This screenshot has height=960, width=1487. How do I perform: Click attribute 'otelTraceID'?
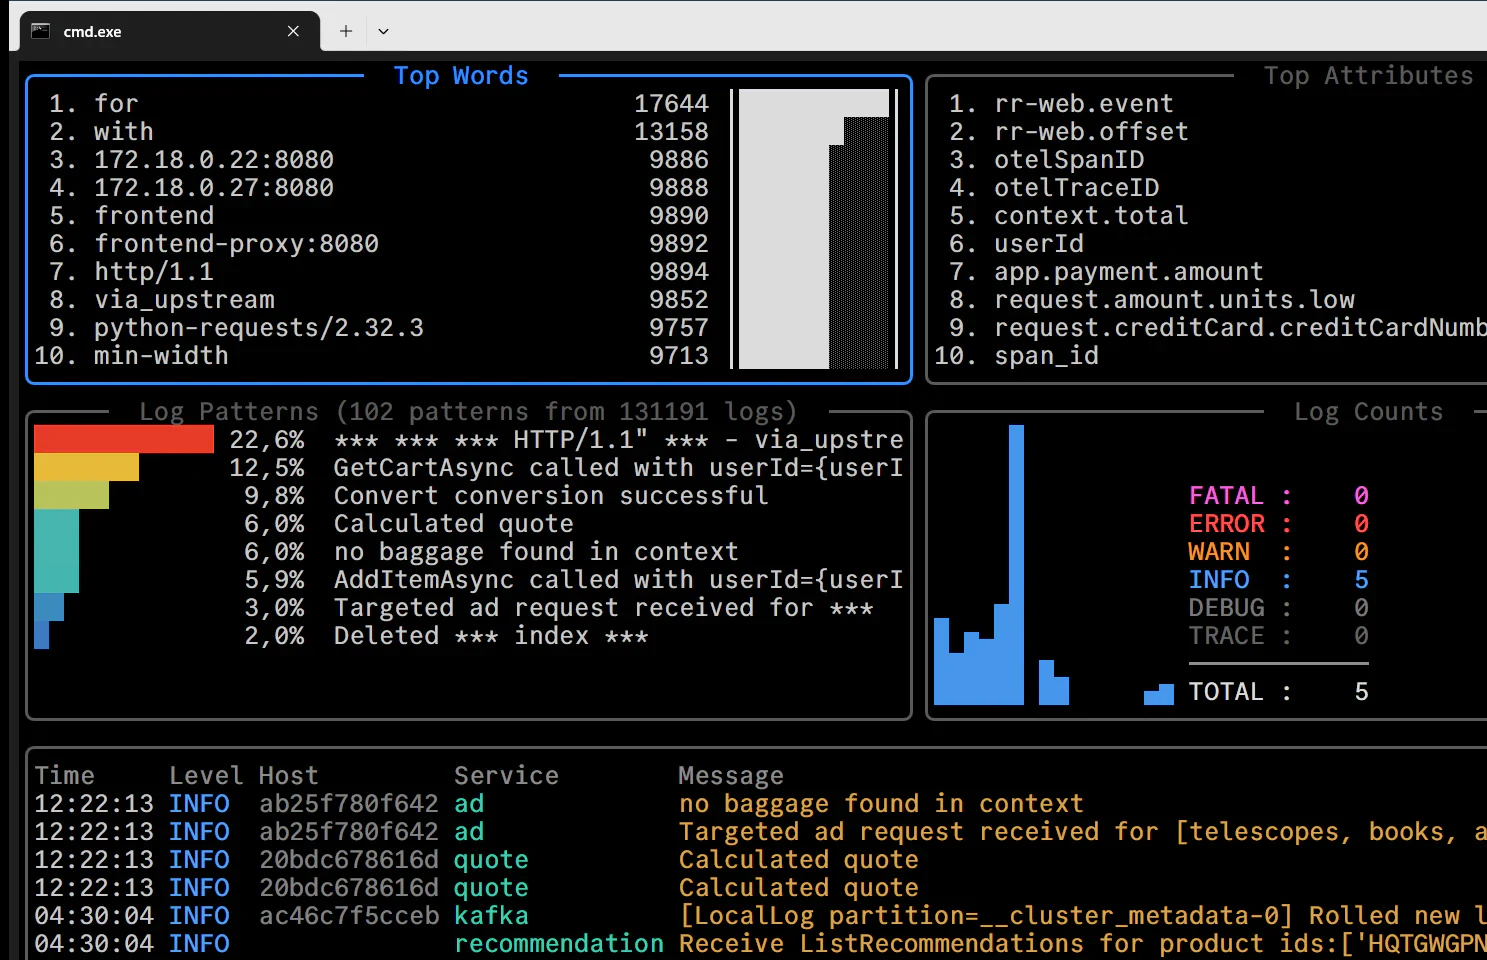point(1076,188)
